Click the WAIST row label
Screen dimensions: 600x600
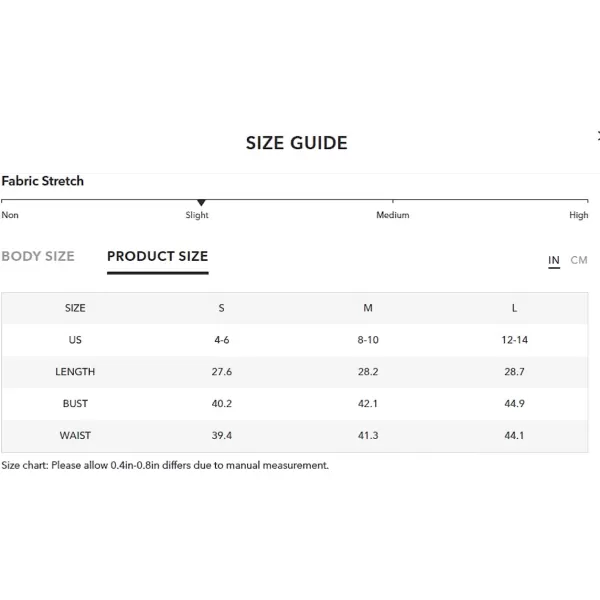point(75,436)
